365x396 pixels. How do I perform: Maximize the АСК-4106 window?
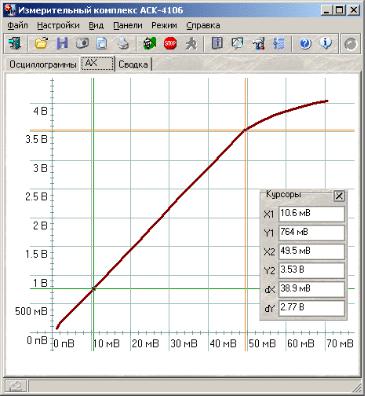click(x=340, y=10)
